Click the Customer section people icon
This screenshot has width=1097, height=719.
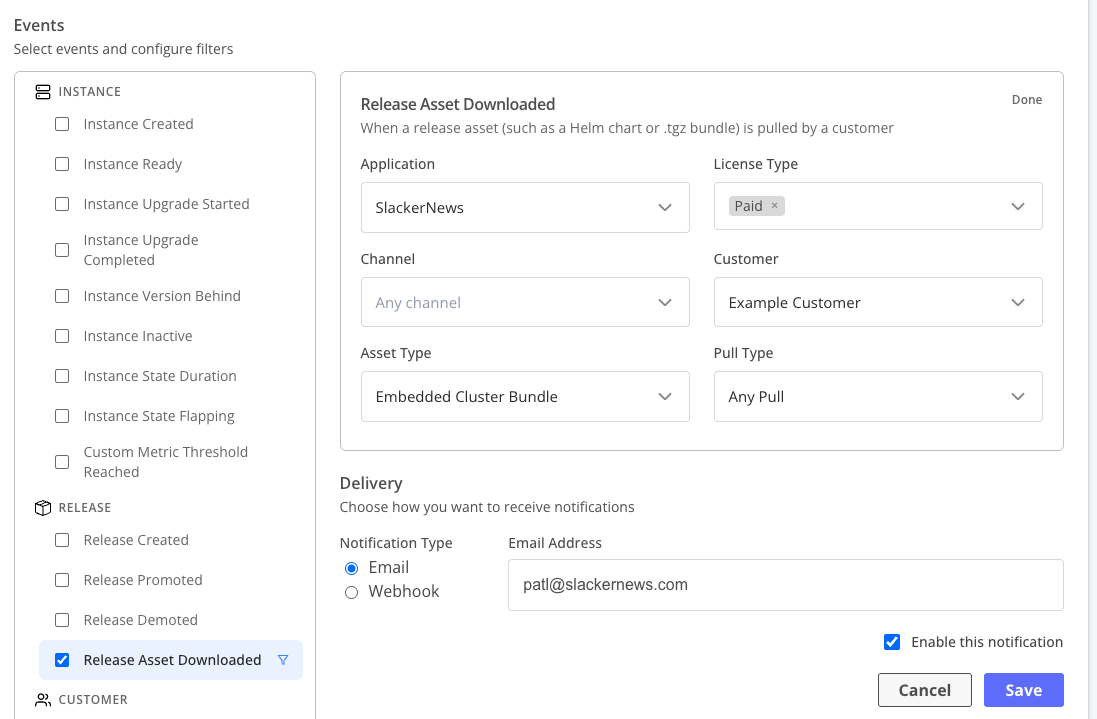tap(42, 700)
